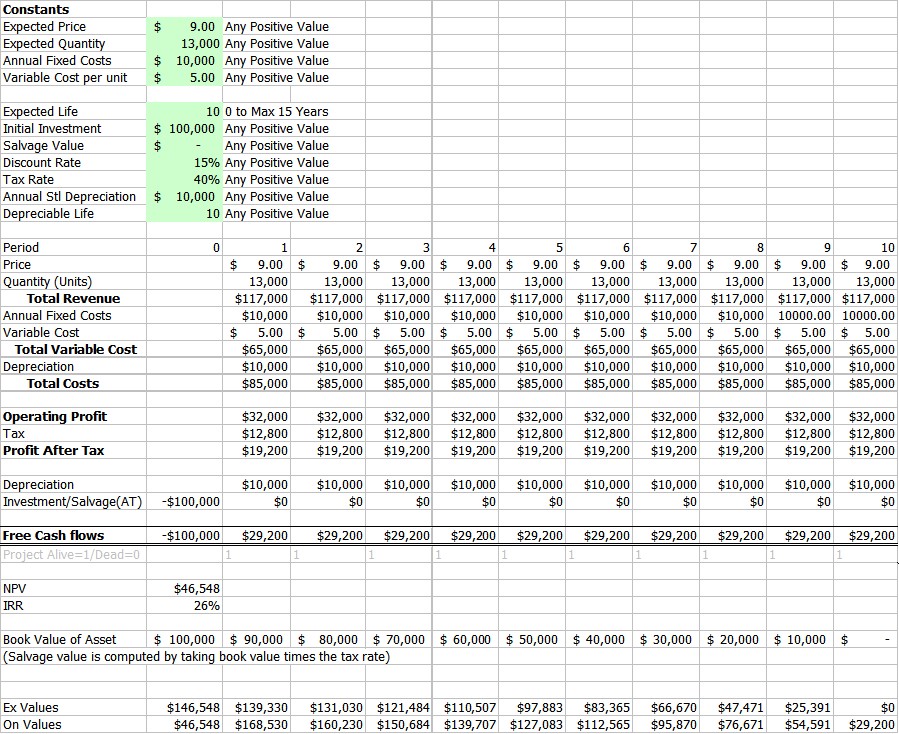Click the Initial Investment $100,000 input cell
899x734 pixels.
[184, 129]
